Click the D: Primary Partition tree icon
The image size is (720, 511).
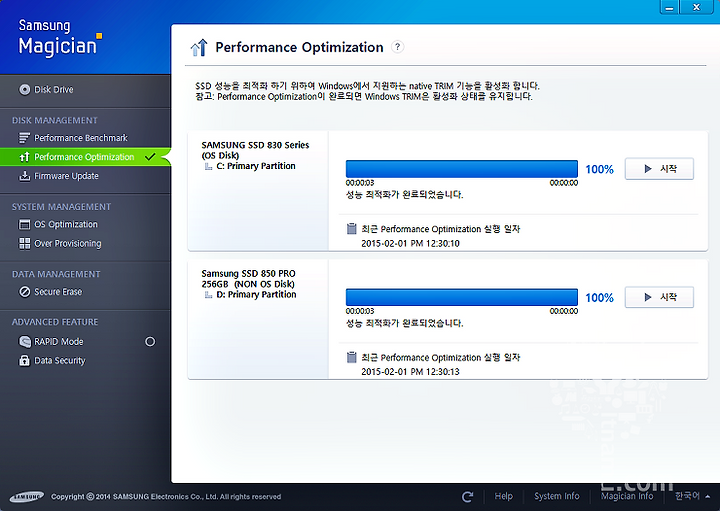(x=208, y=295)
